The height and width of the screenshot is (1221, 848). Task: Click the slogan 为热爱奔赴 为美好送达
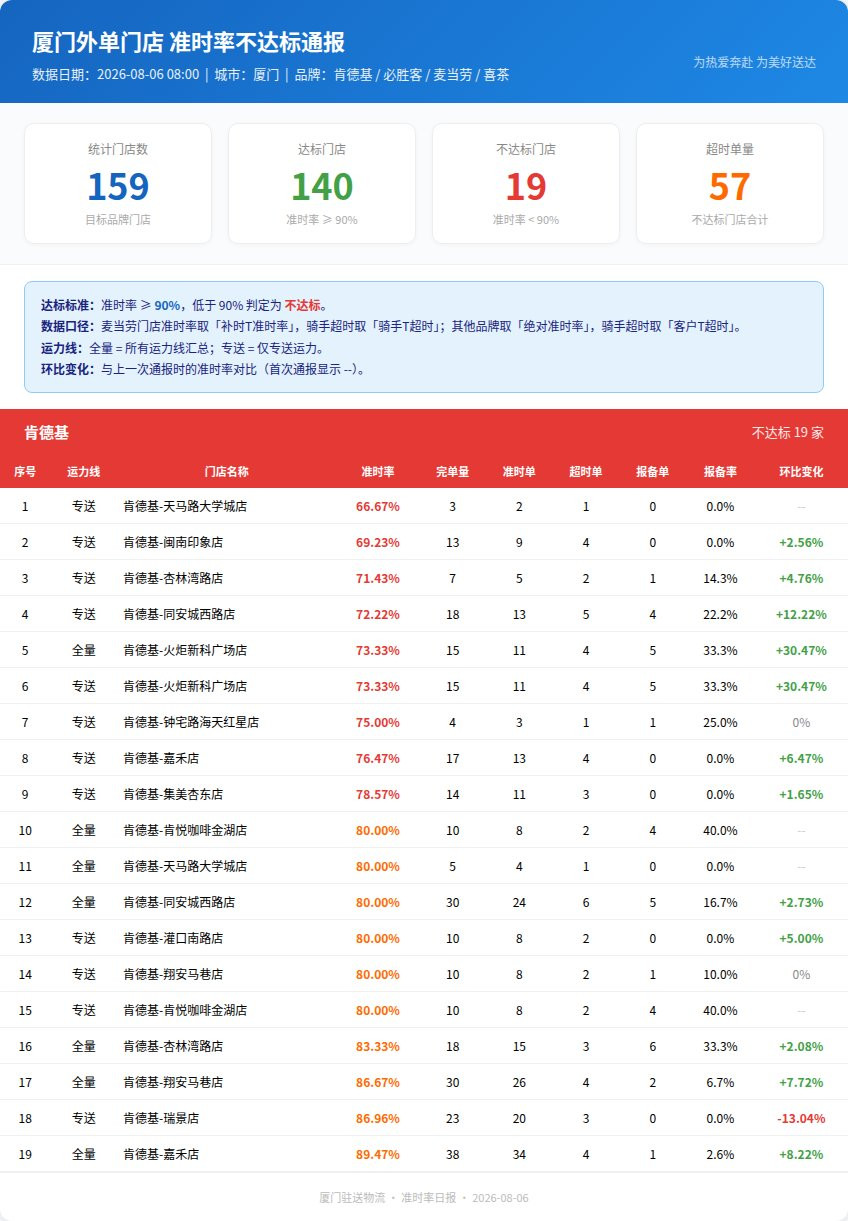pos(755,62)
